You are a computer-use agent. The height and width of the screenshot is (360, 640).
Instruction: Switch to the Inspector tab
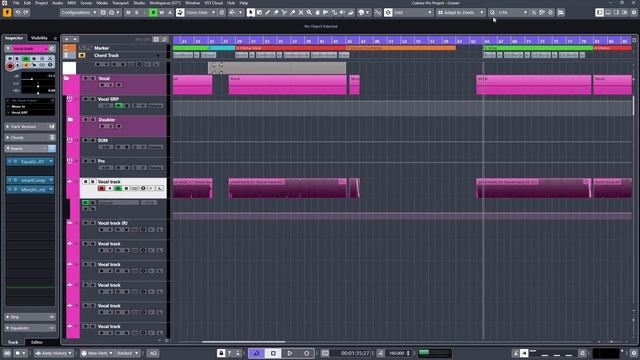[14, 38]
